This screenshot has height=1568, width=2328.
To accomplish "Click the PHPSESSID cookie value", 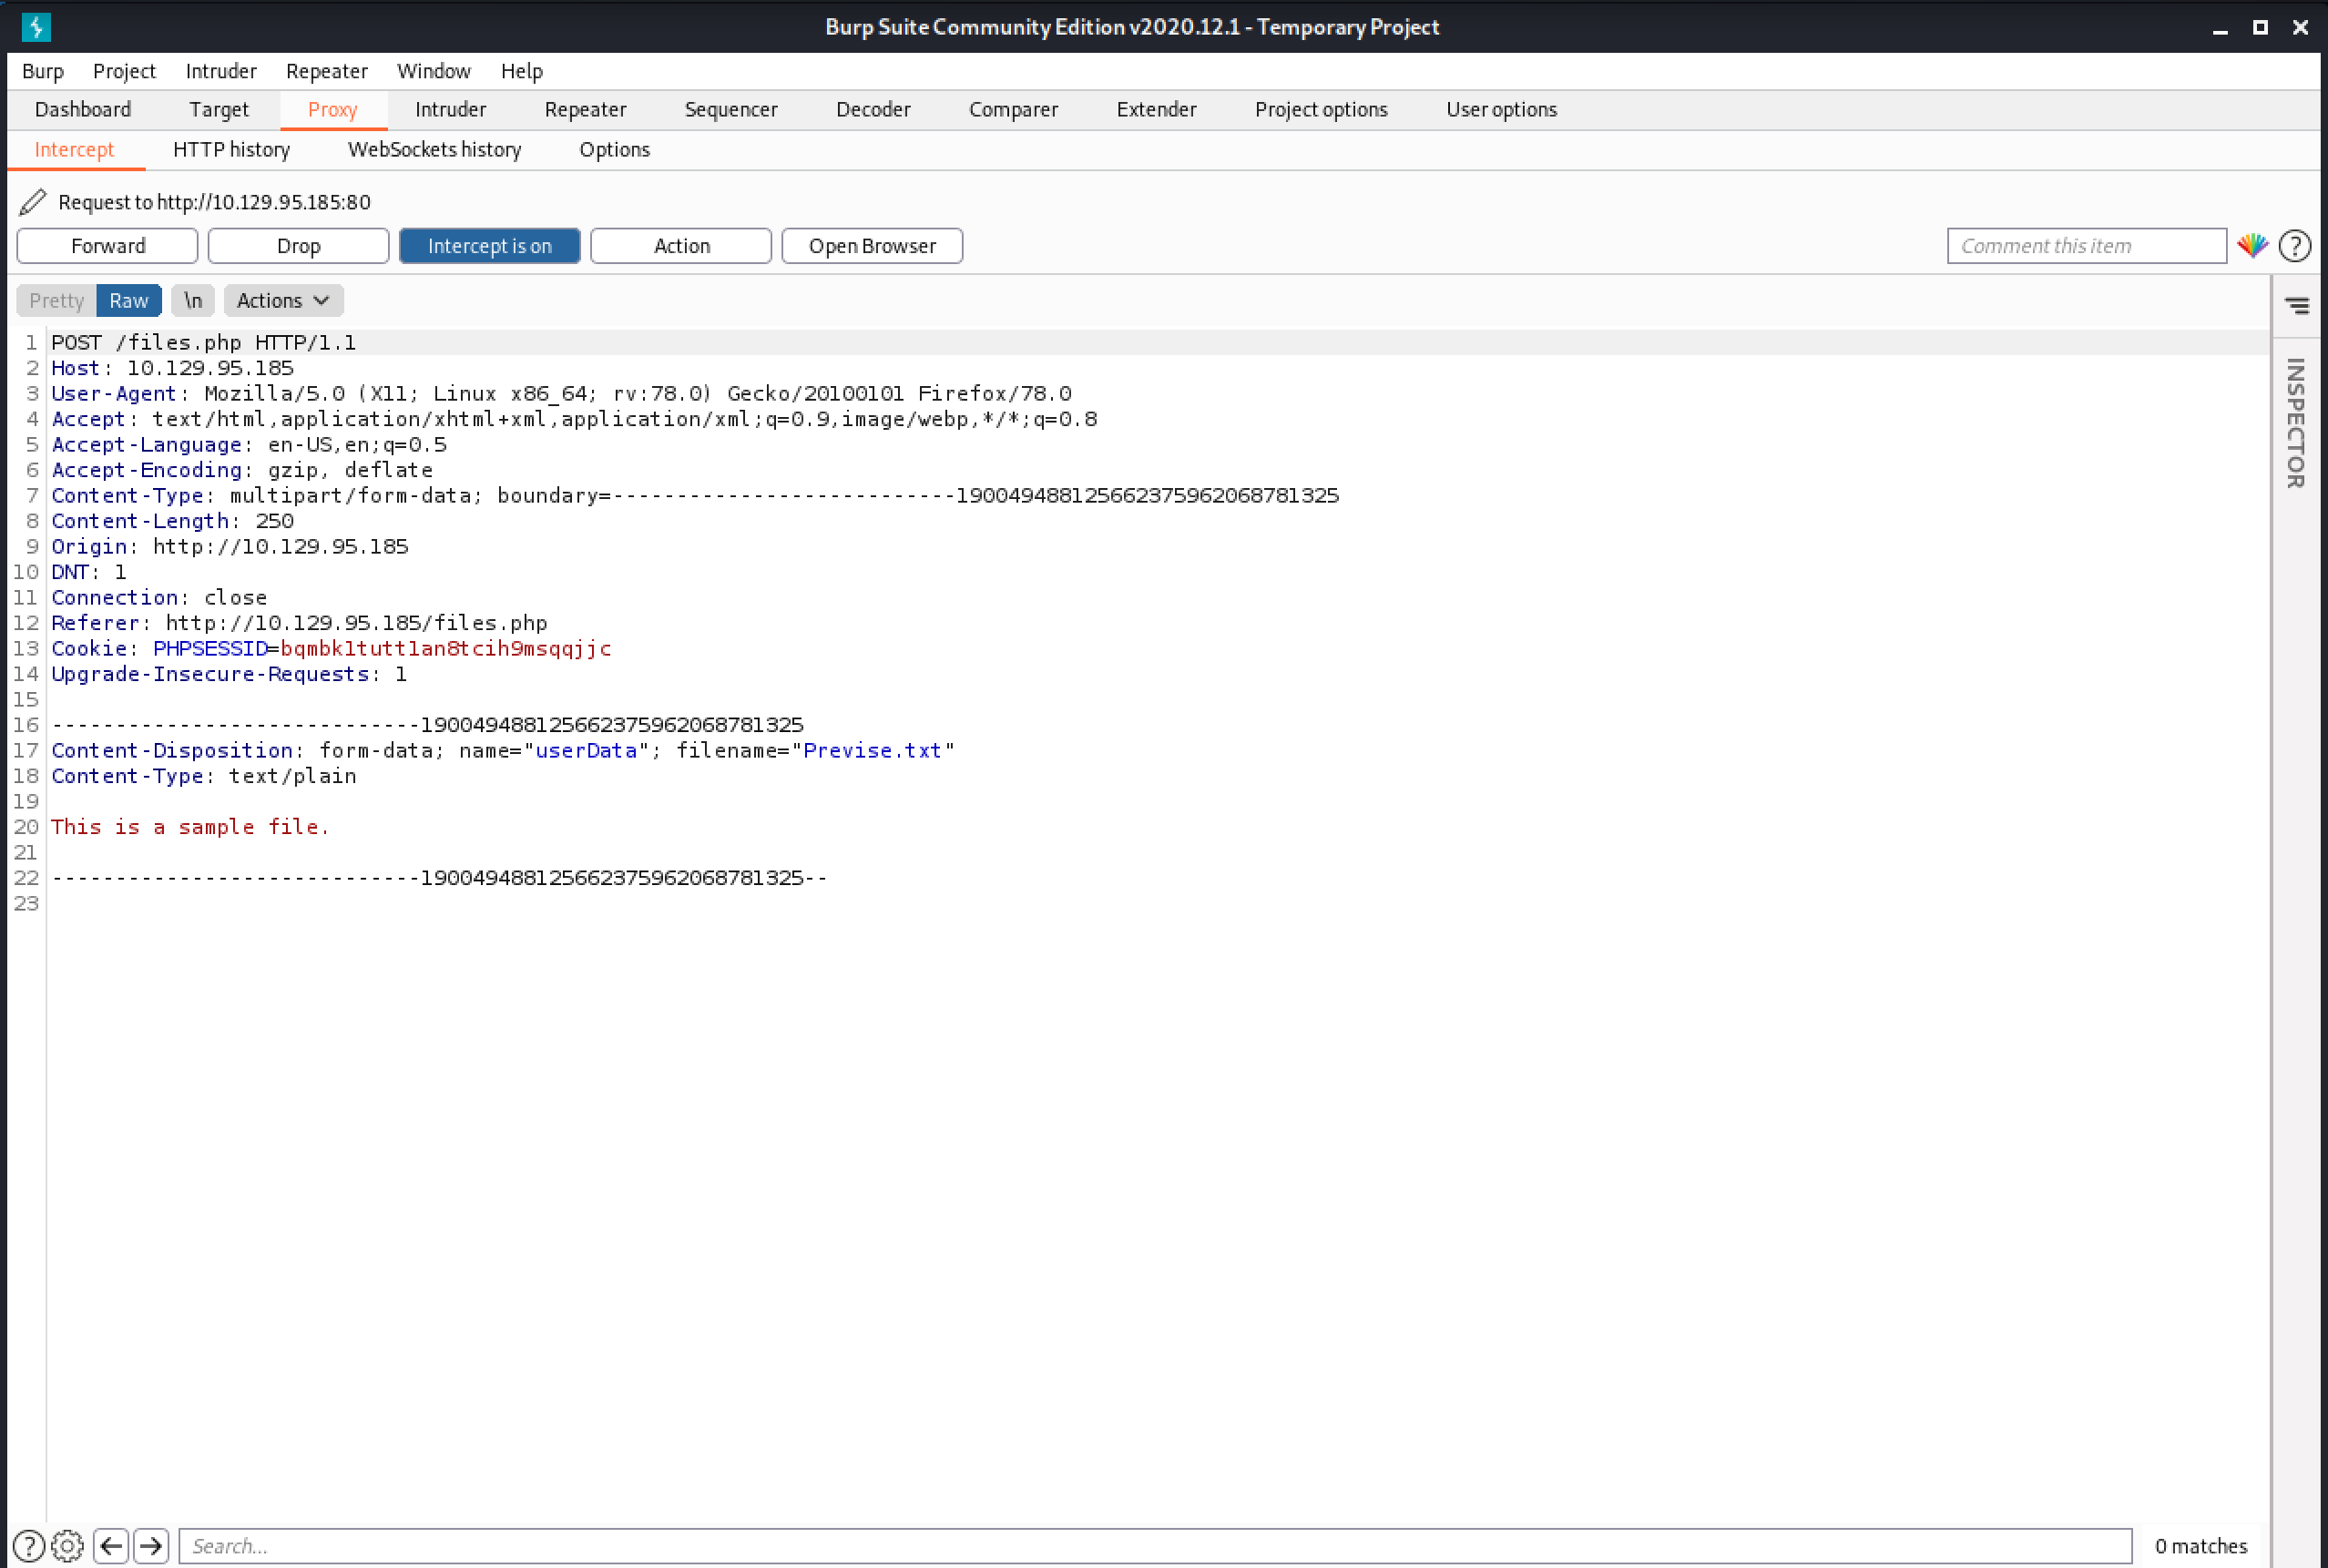I will 446,649.
